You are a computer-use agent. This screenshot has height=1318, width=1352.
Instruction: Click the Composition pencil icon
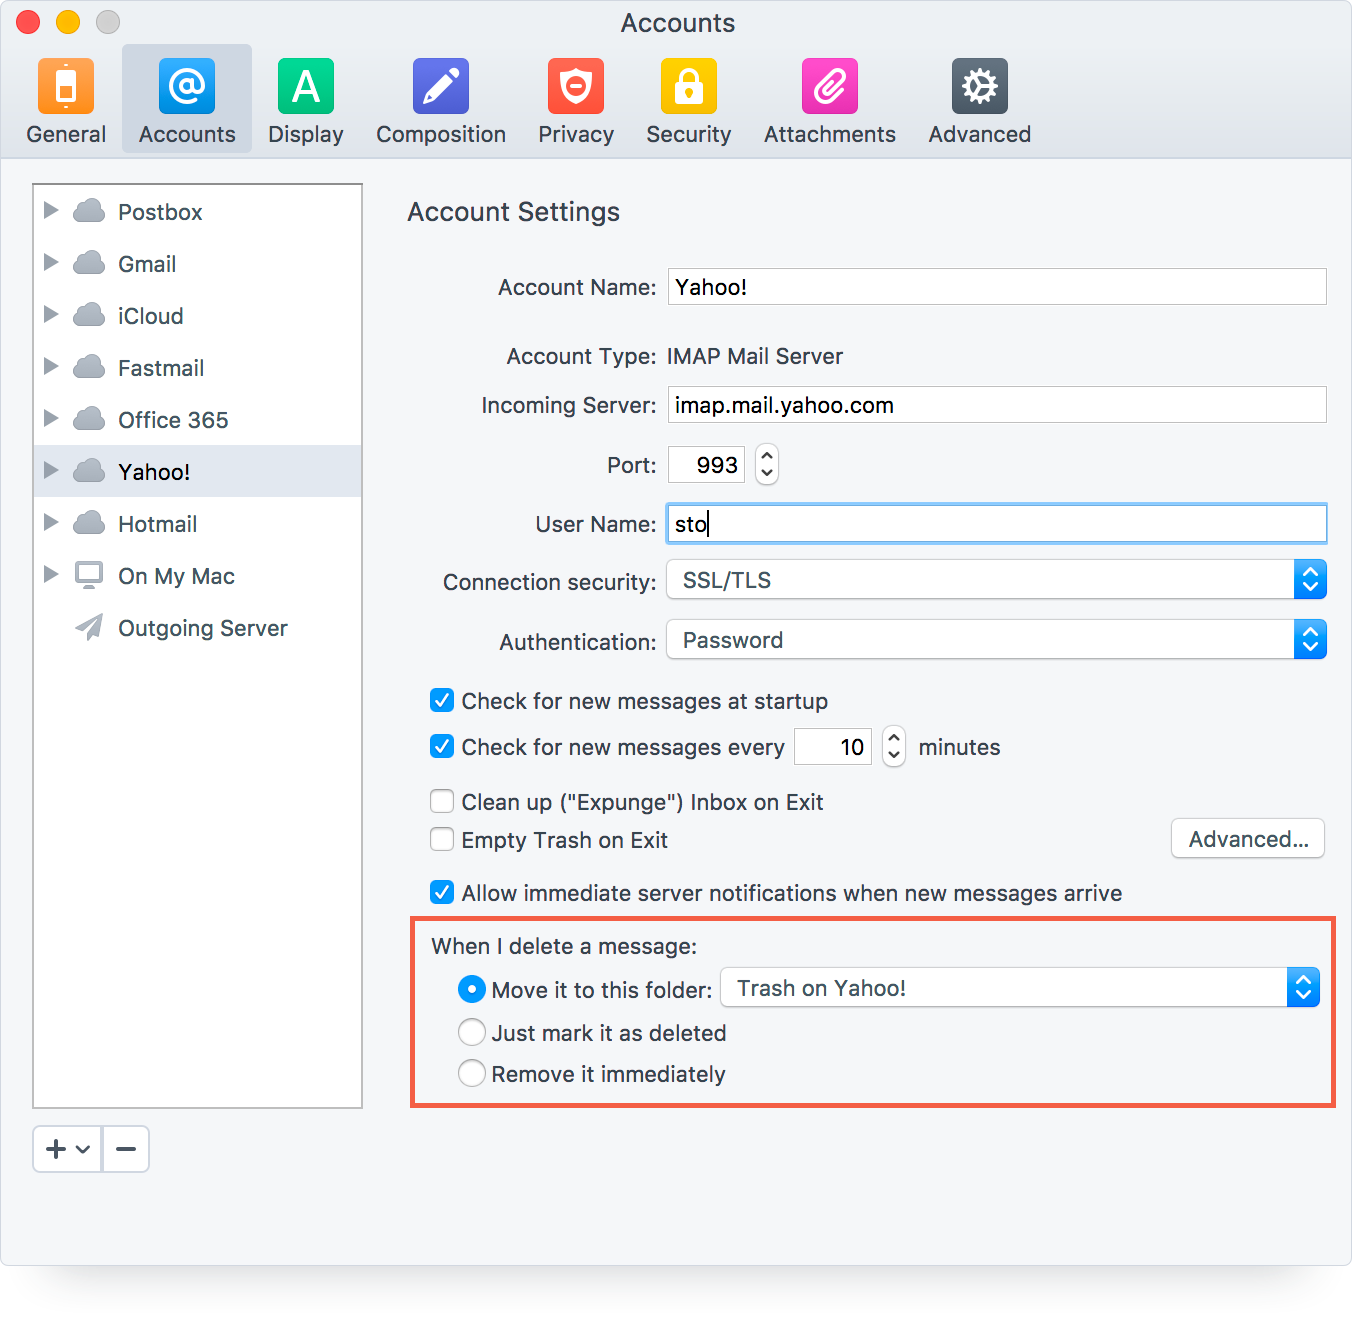coord(440,86)
